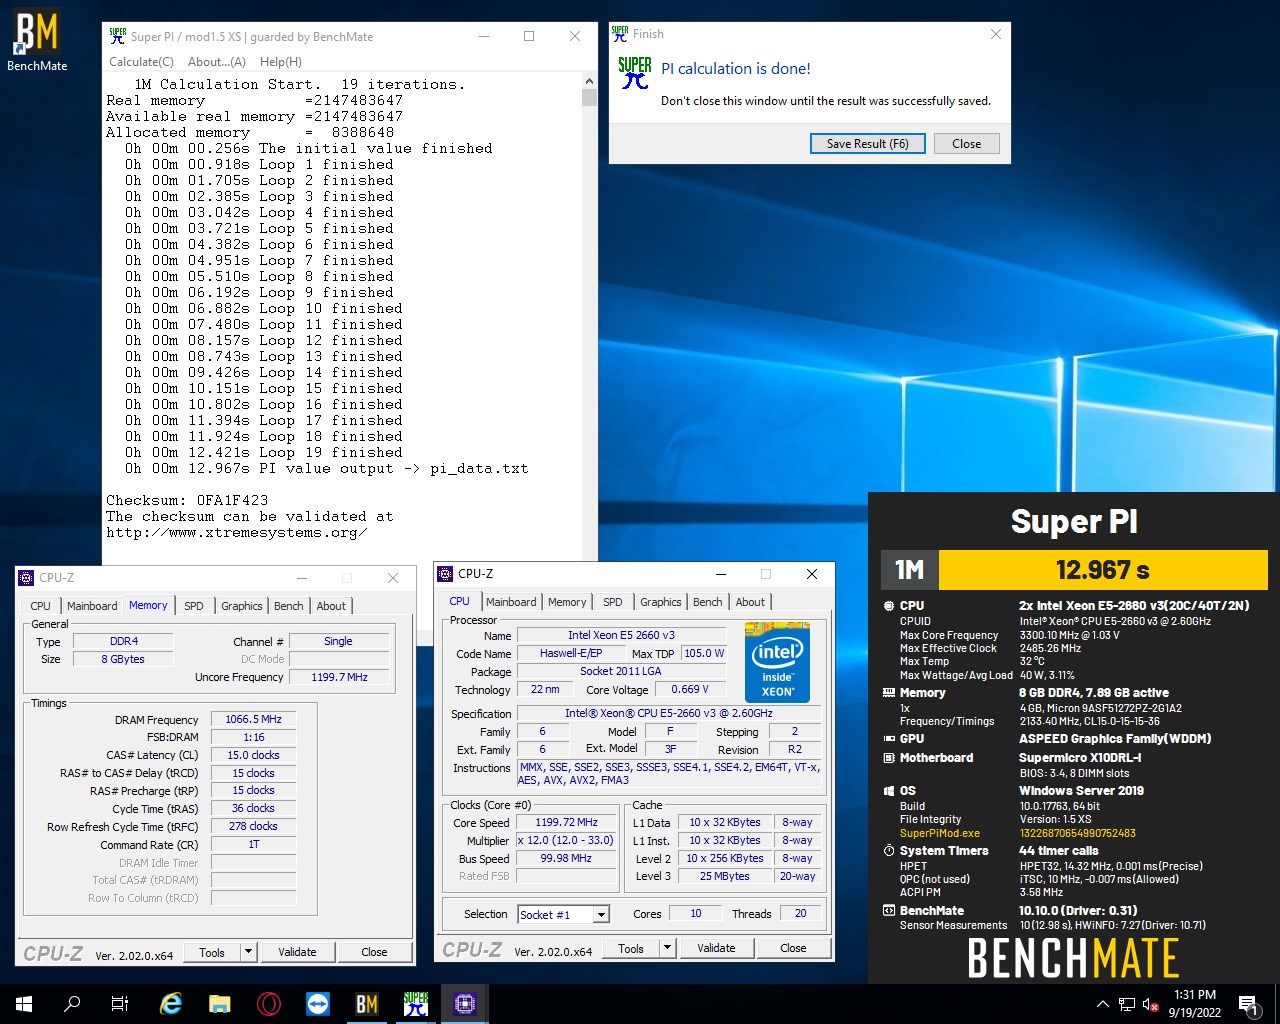Select About tab in front CPU-Z window
The width and height of the screenshot is (1280, 1024).
click(x=750, y=602)
